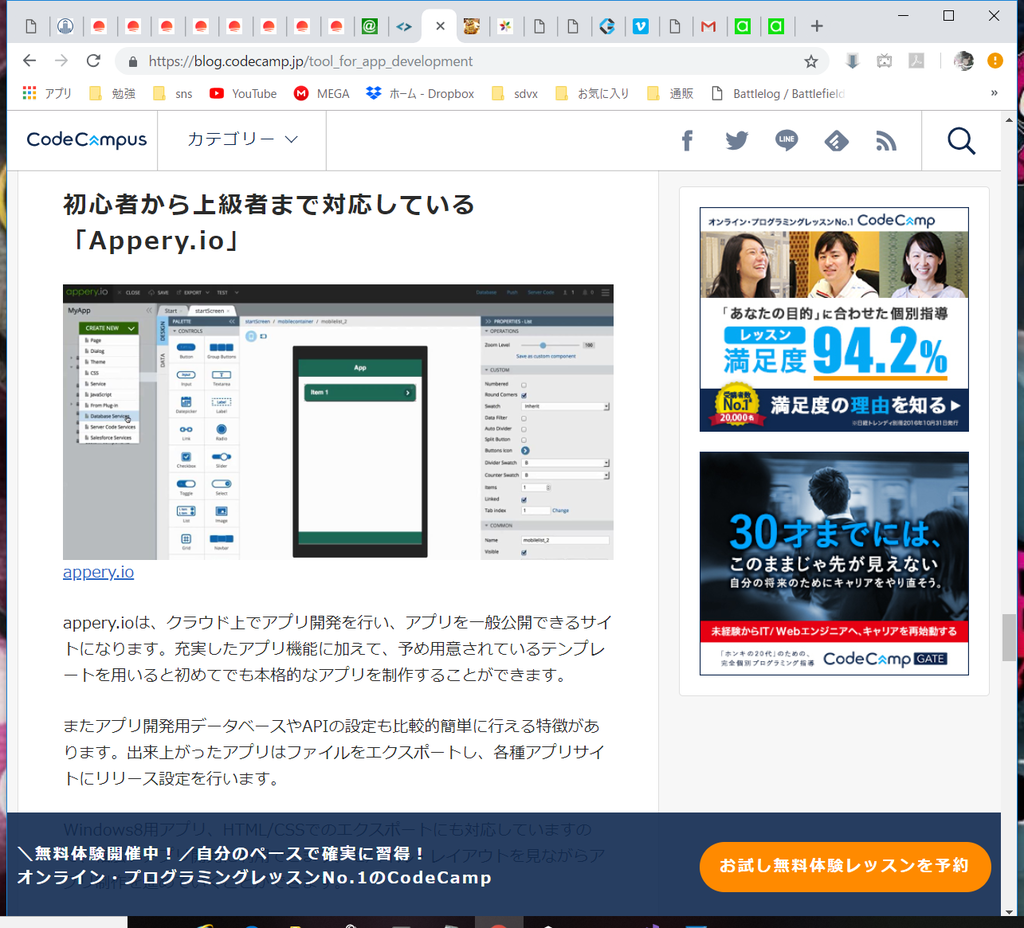Open the YouTube bookmark

click(x=243, y=93)
